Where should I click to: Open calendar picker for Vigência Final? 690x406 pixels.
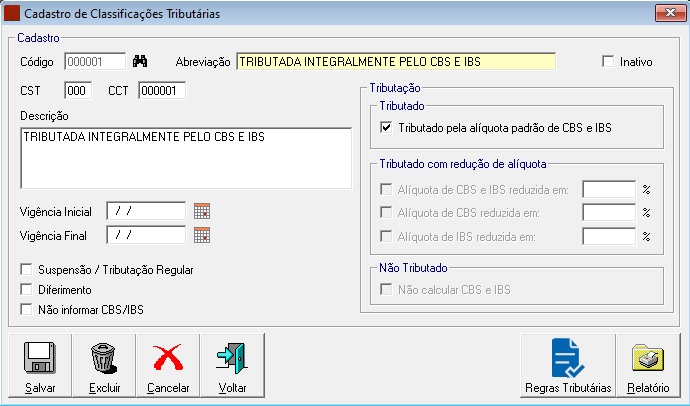tap(202, 235)
